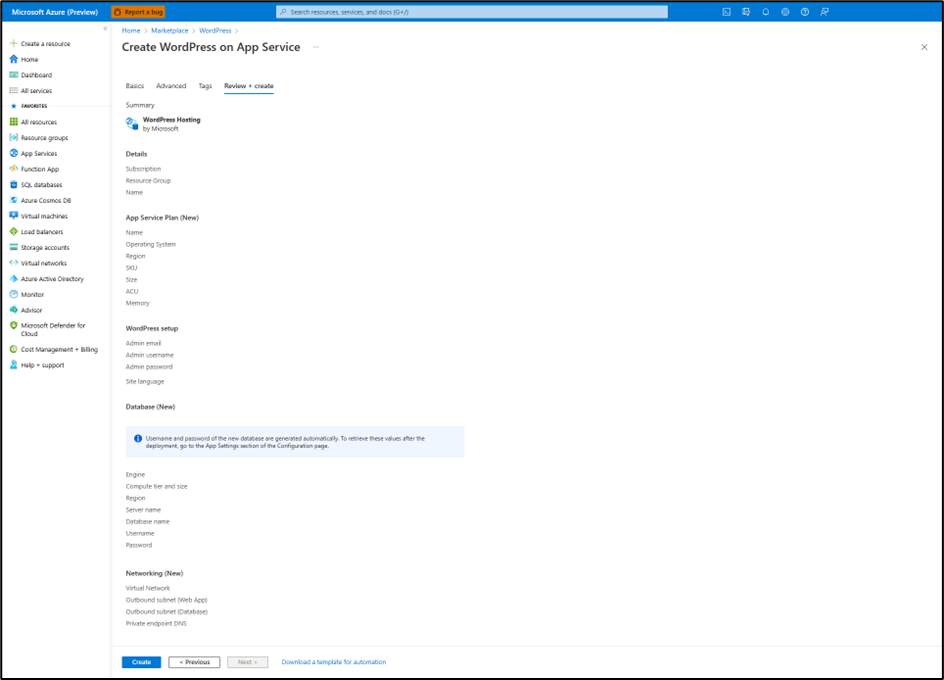The height and width of the screenshot is (680, 944).
Task: Click the SQL databases icon
Action: (14, 184)
